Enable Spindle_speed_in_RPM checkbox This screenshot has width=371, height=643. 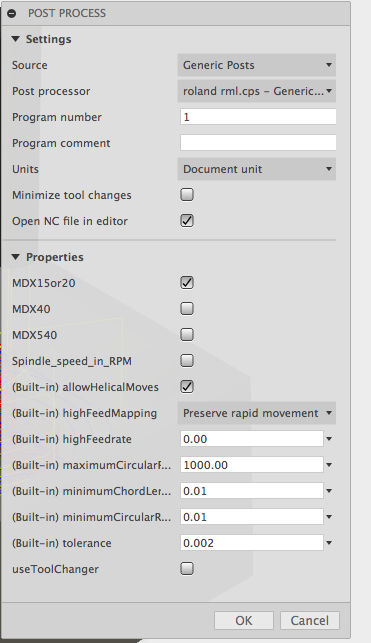pos(187,360)
